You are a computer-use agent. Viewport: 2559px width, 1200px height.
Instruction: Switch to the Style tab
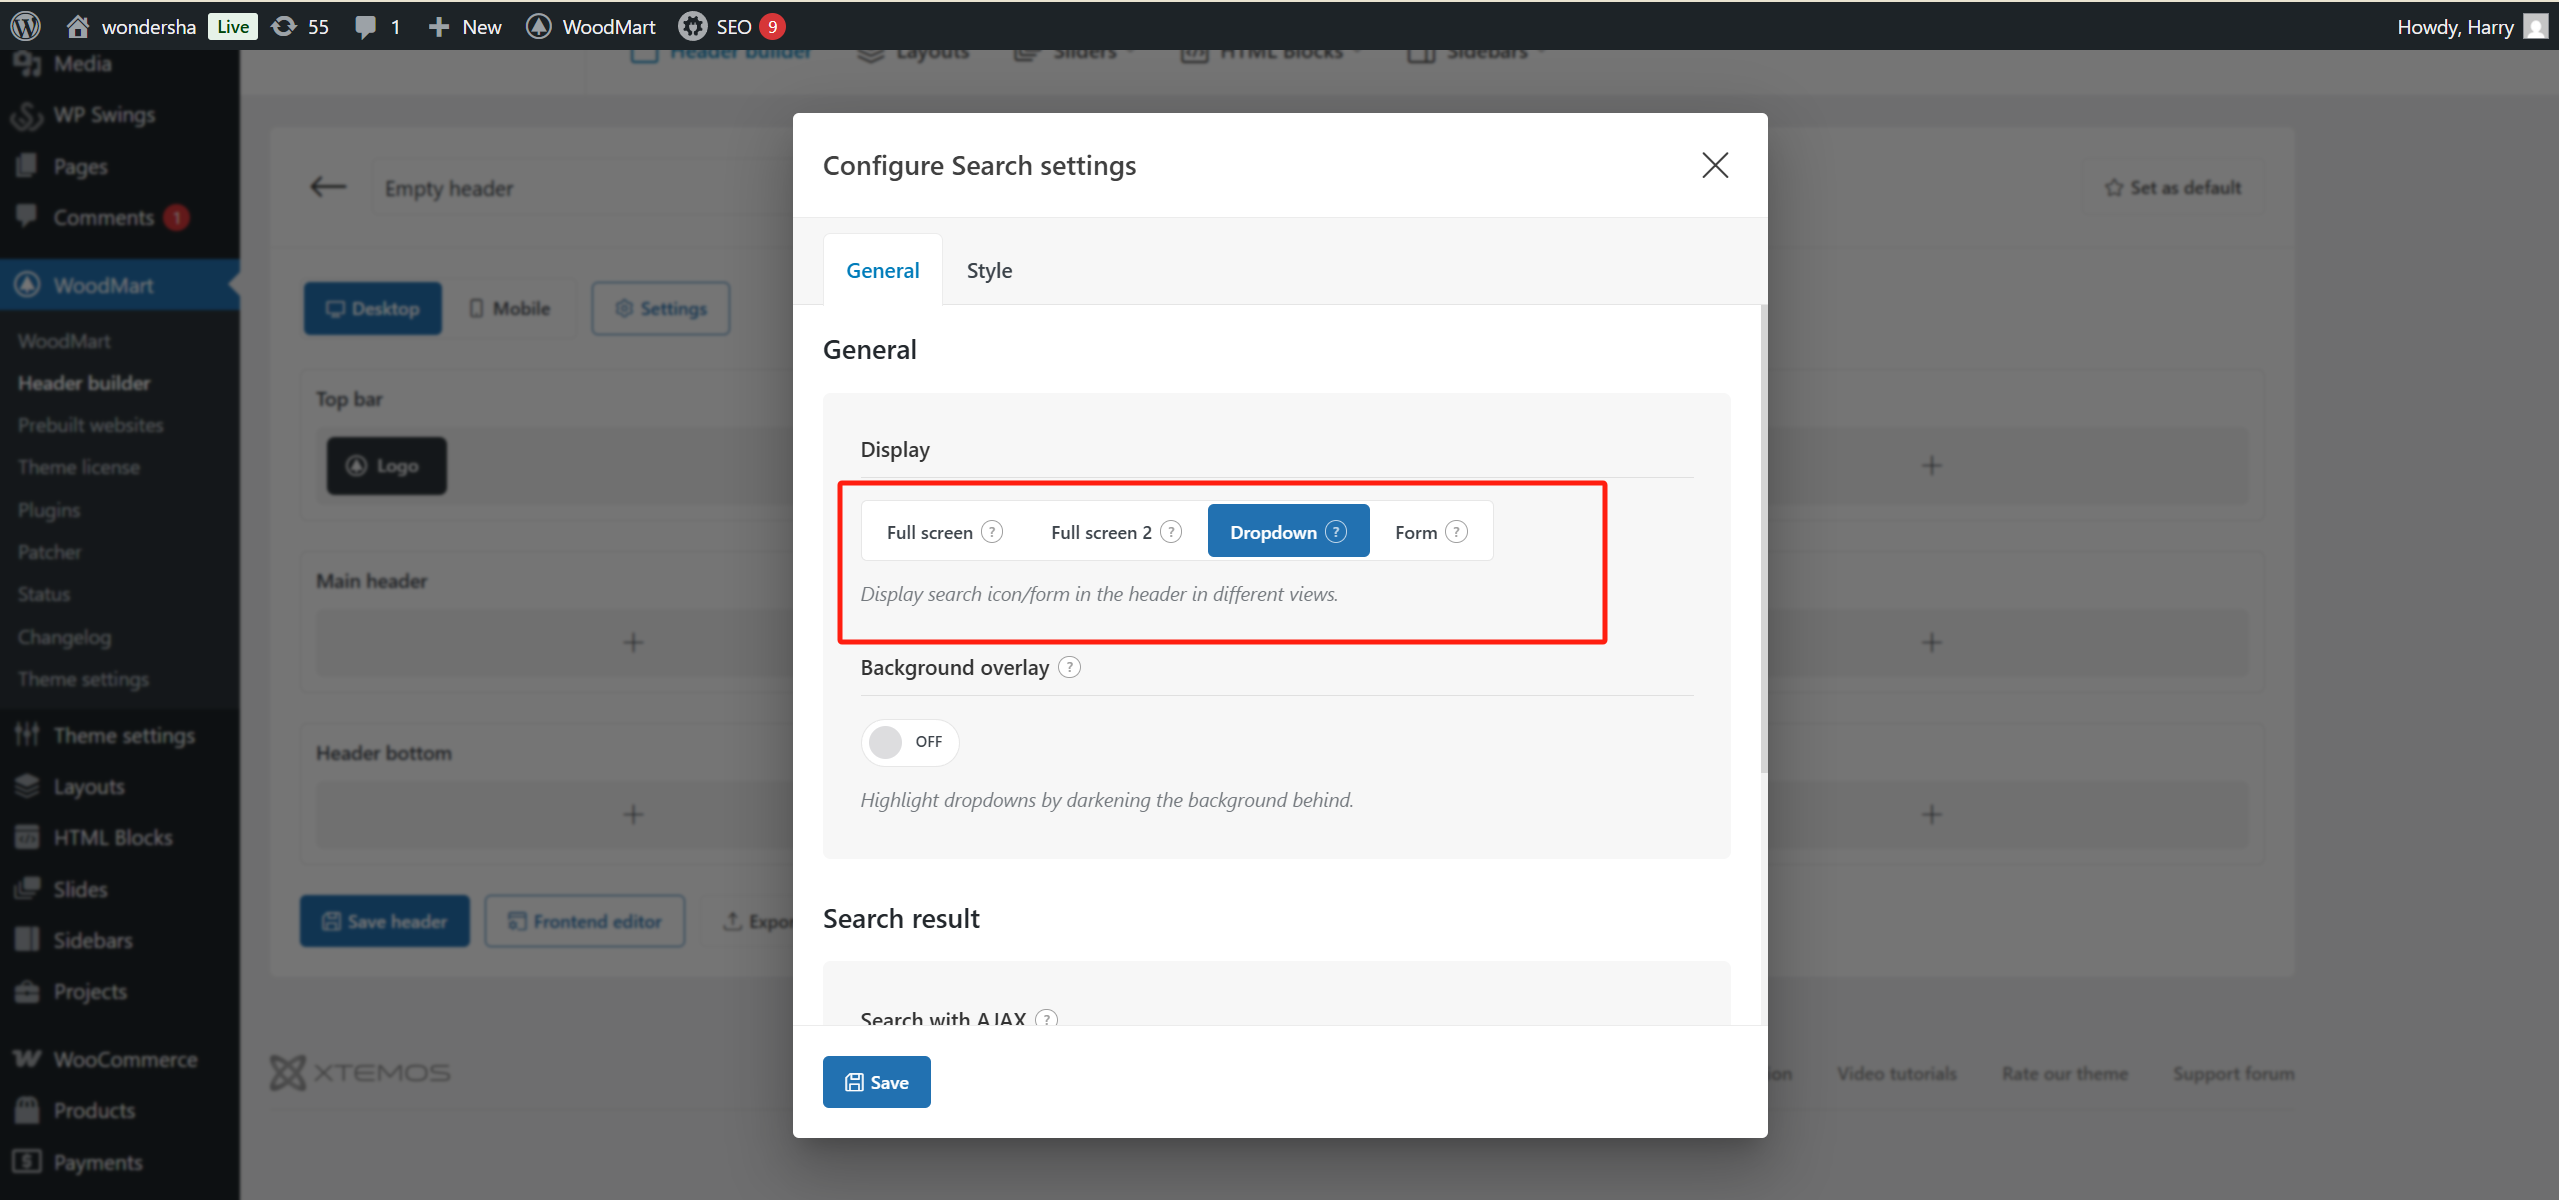(989, 269)
